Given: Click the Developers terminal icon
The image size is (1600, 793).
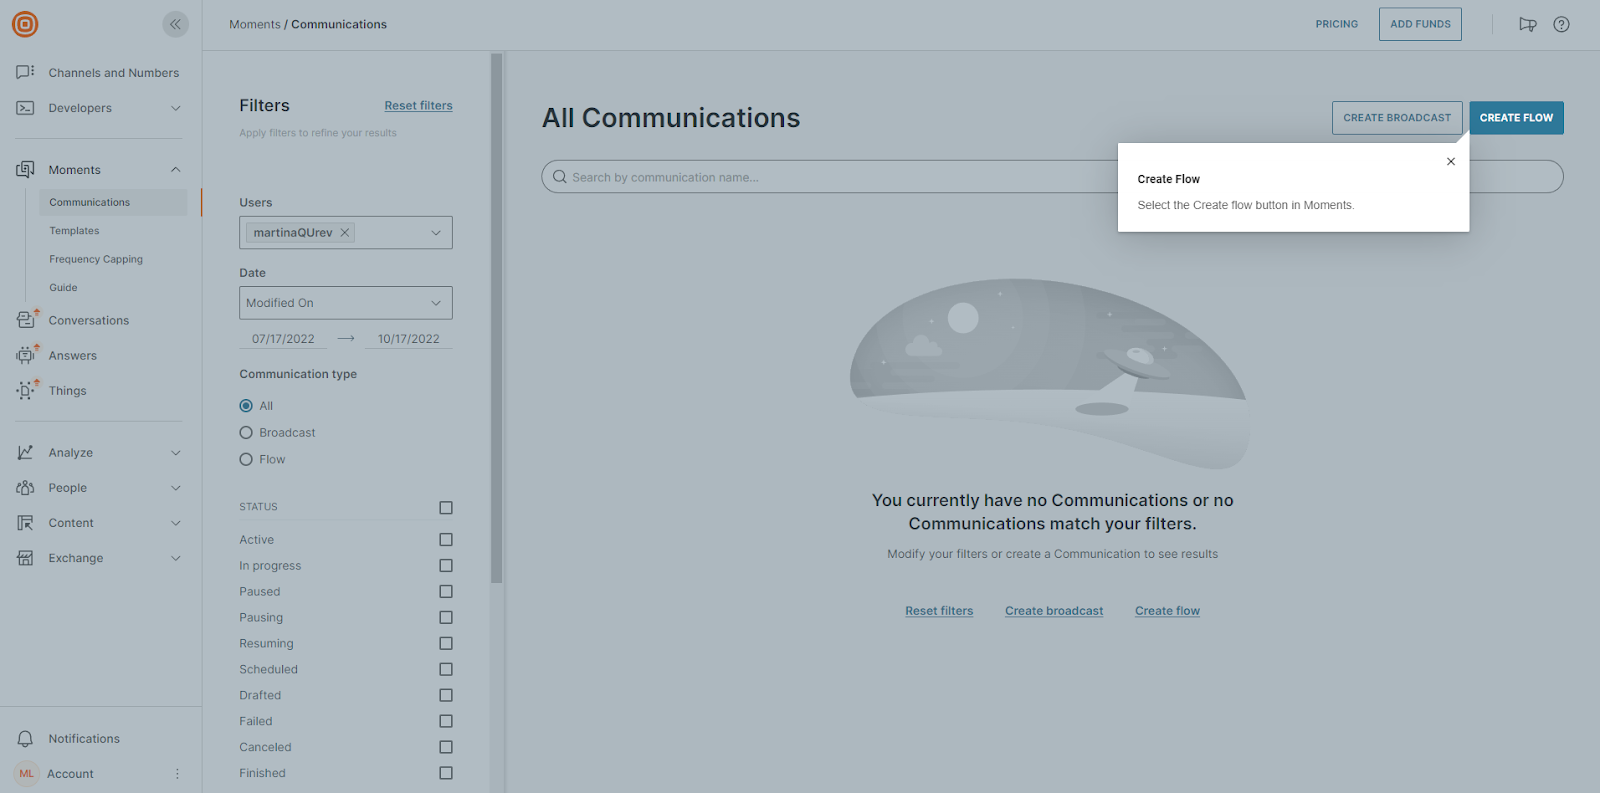Looking at the screenshot, I should click(25, 108).
